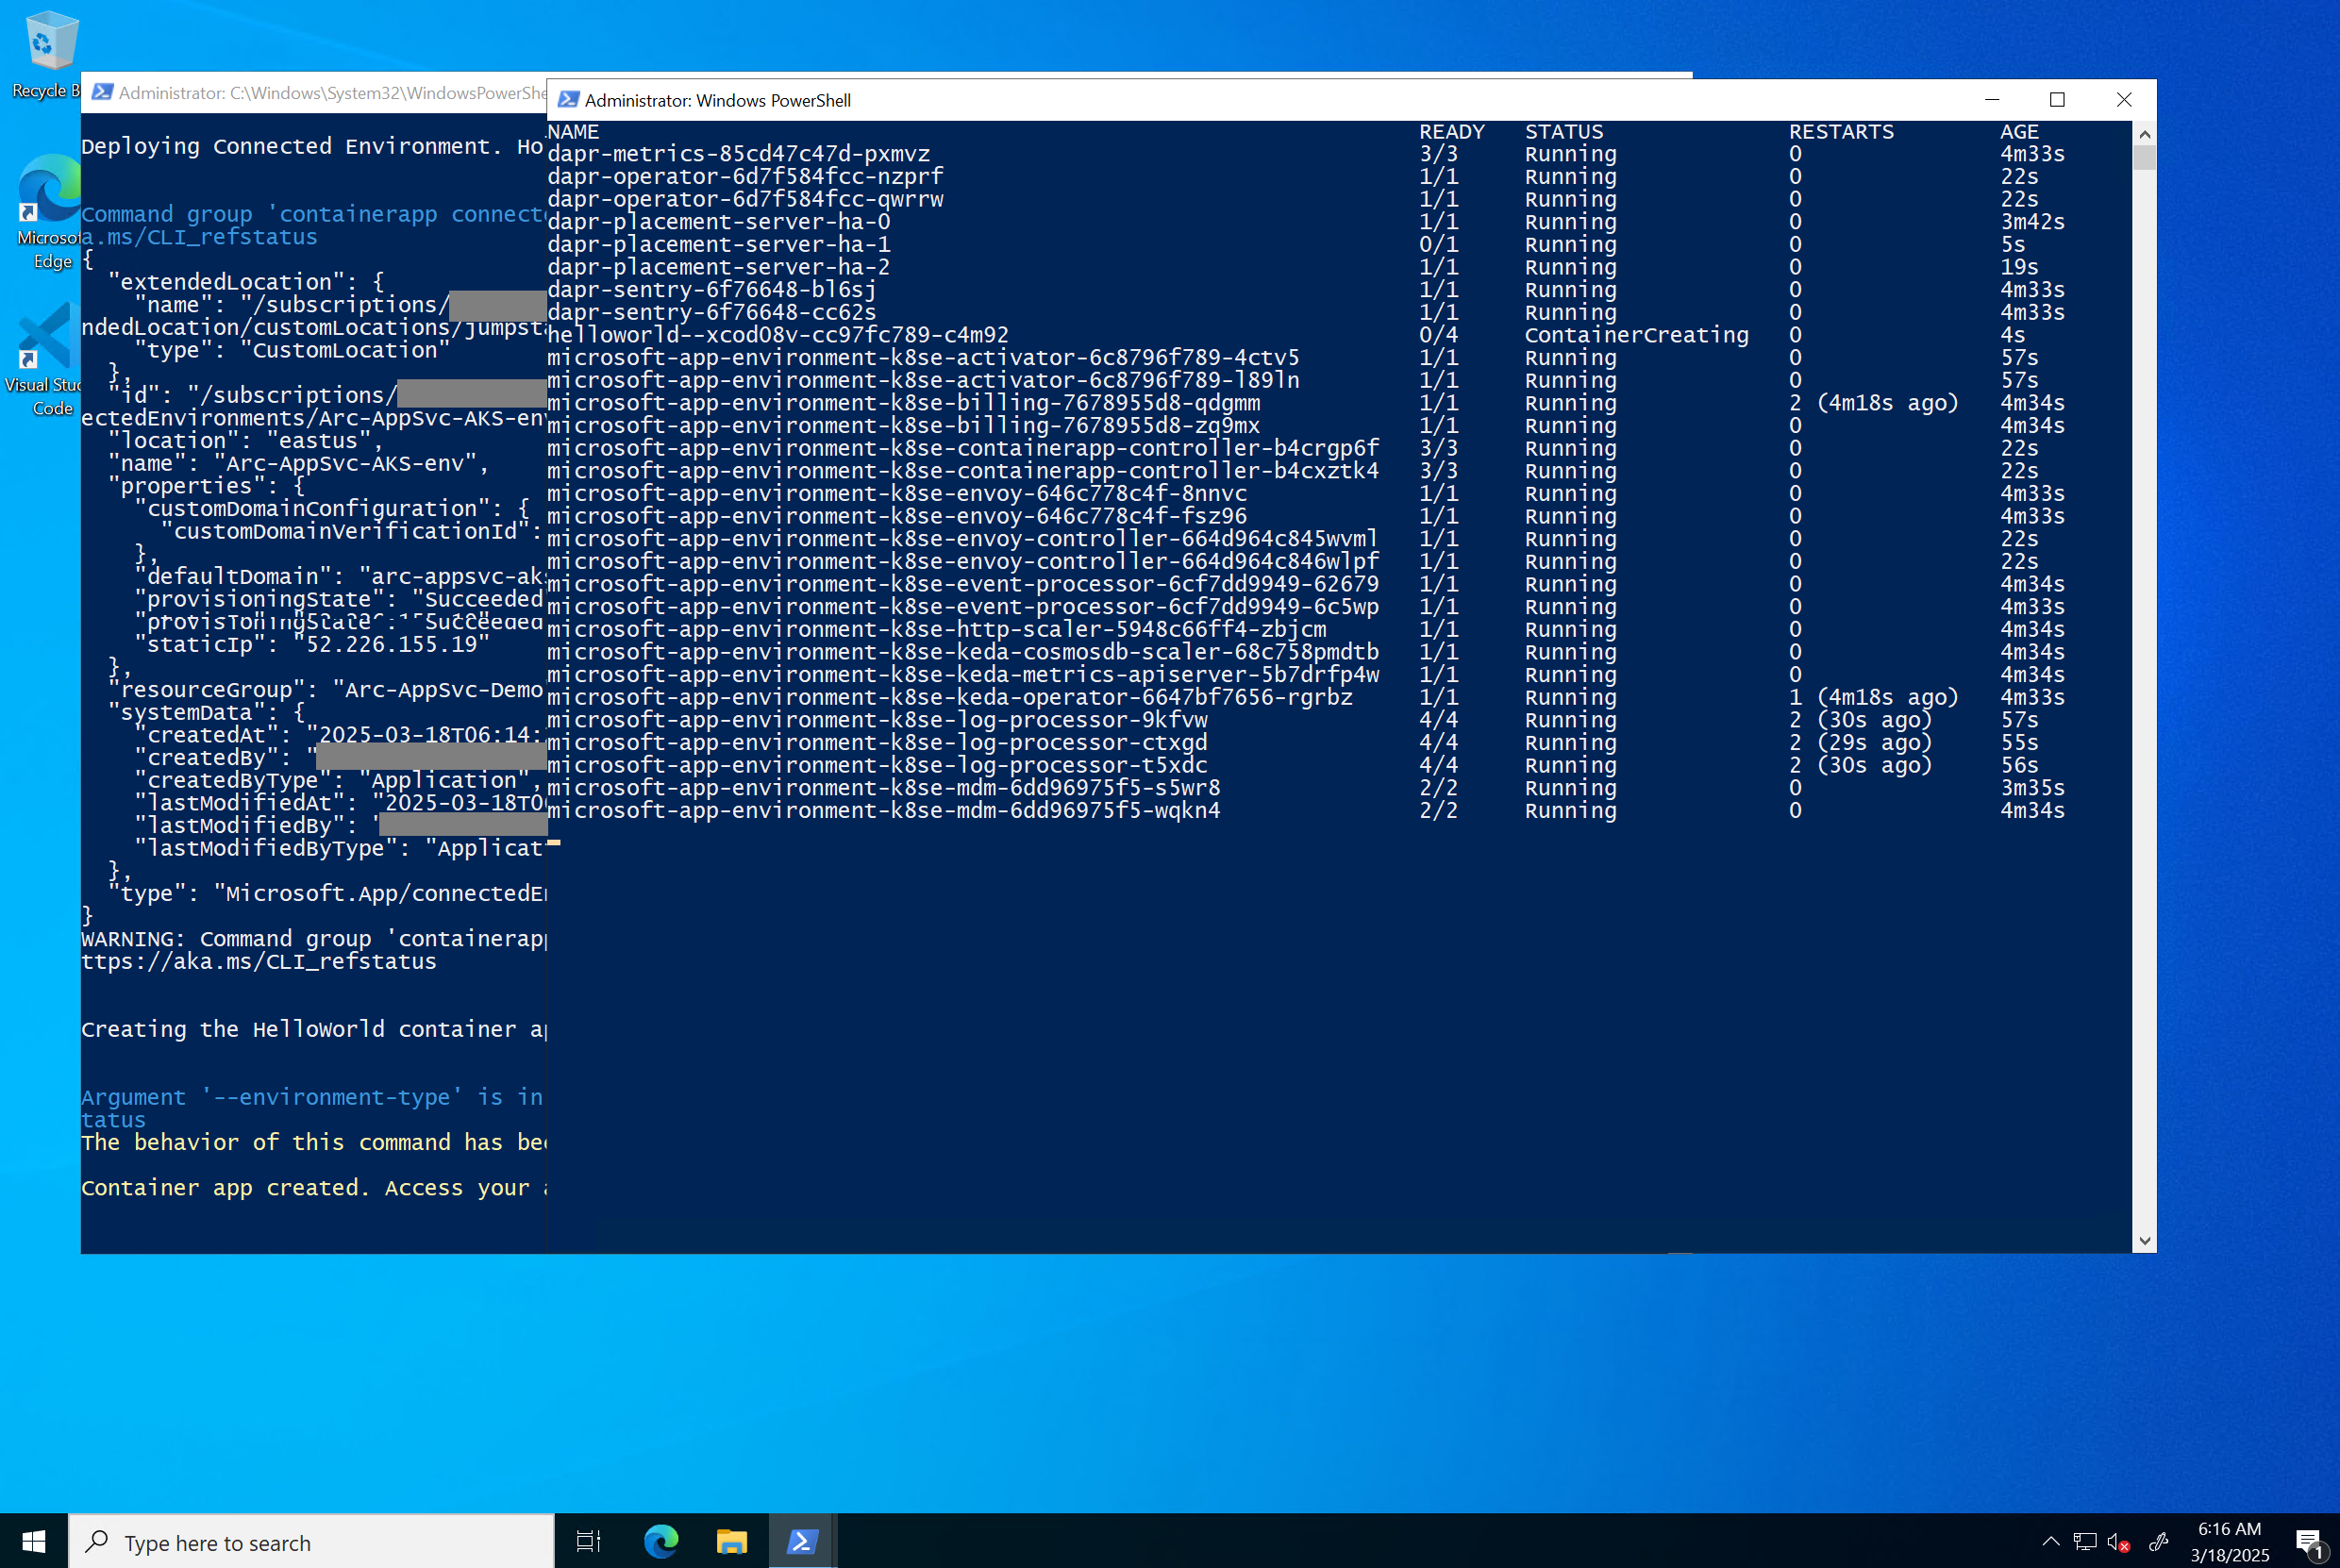This screenshot has height=1568, width=2340.
Task: Switch to PowerShell via the taskbar icon
Action: [x=802, y=1541]
